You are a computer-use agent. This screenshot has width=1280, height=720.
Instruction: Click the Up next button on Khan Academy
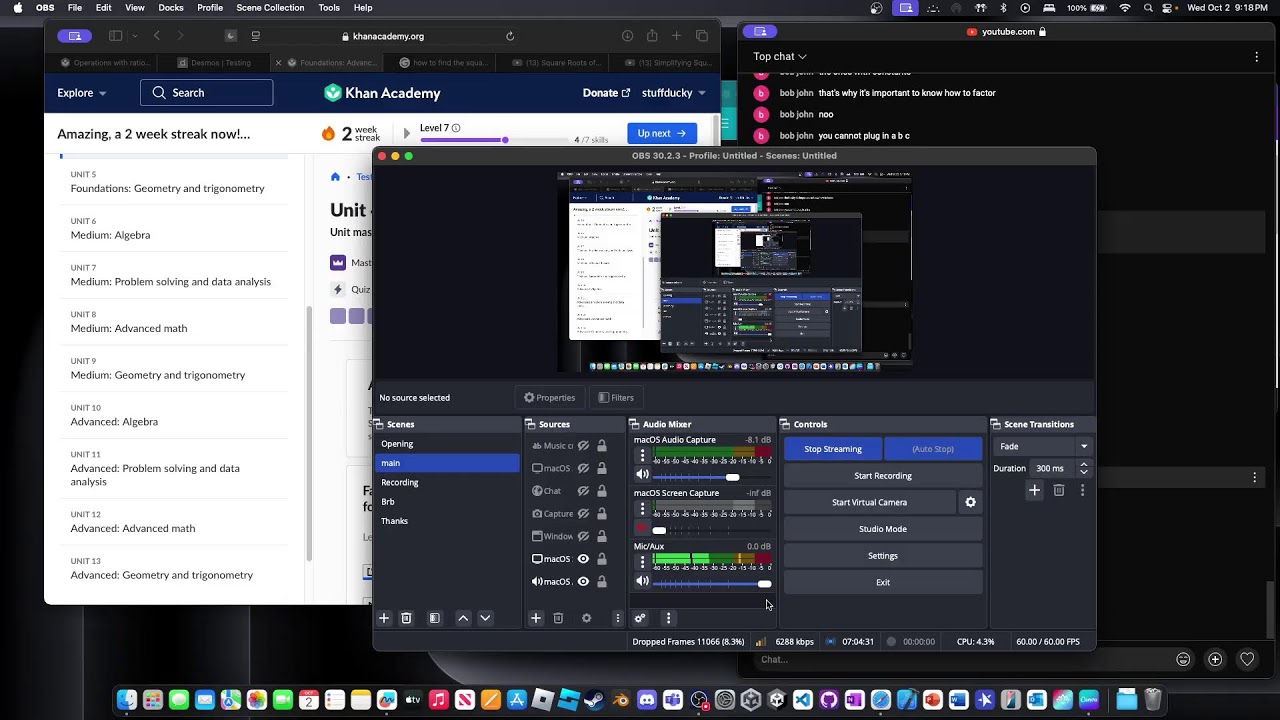(662, 133)
